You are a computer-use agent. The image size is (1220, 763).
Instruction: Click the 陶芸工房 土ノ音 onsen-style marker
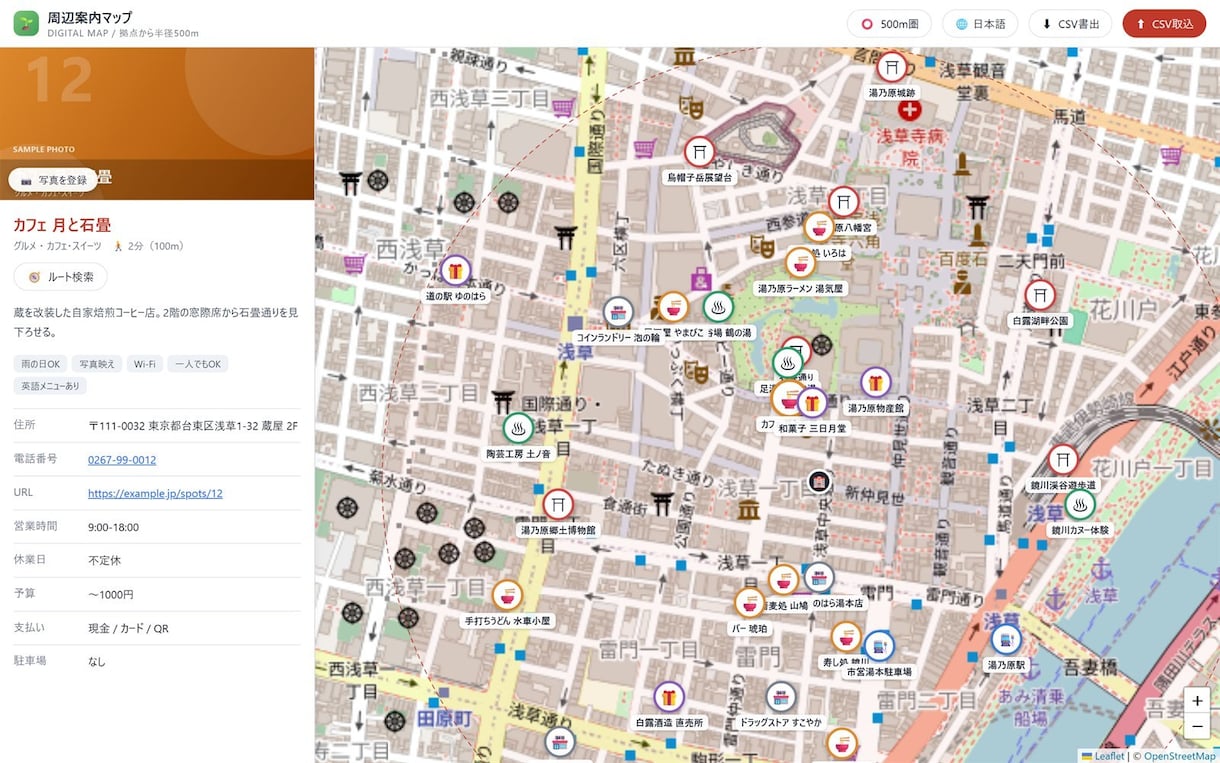(x=518, y=428)
